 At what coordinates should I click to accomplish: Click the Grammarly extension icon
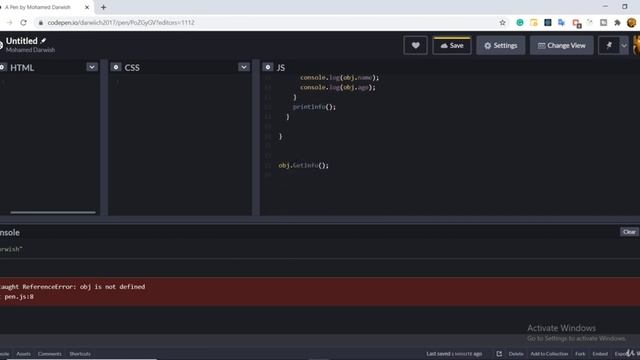(x=520, y=22)
